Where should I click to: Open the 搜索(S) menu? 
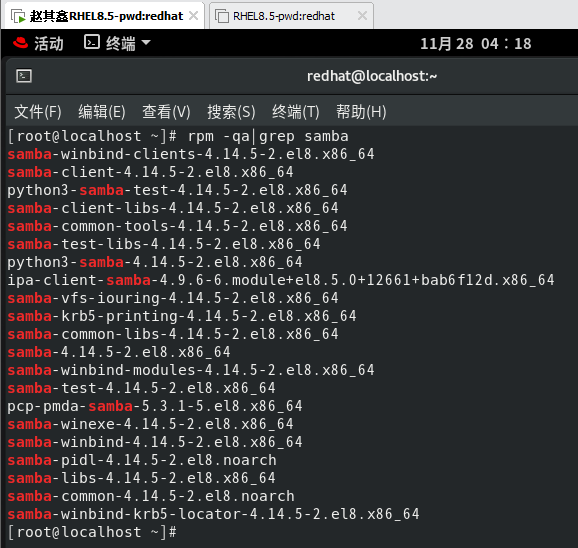click(231, 112)
